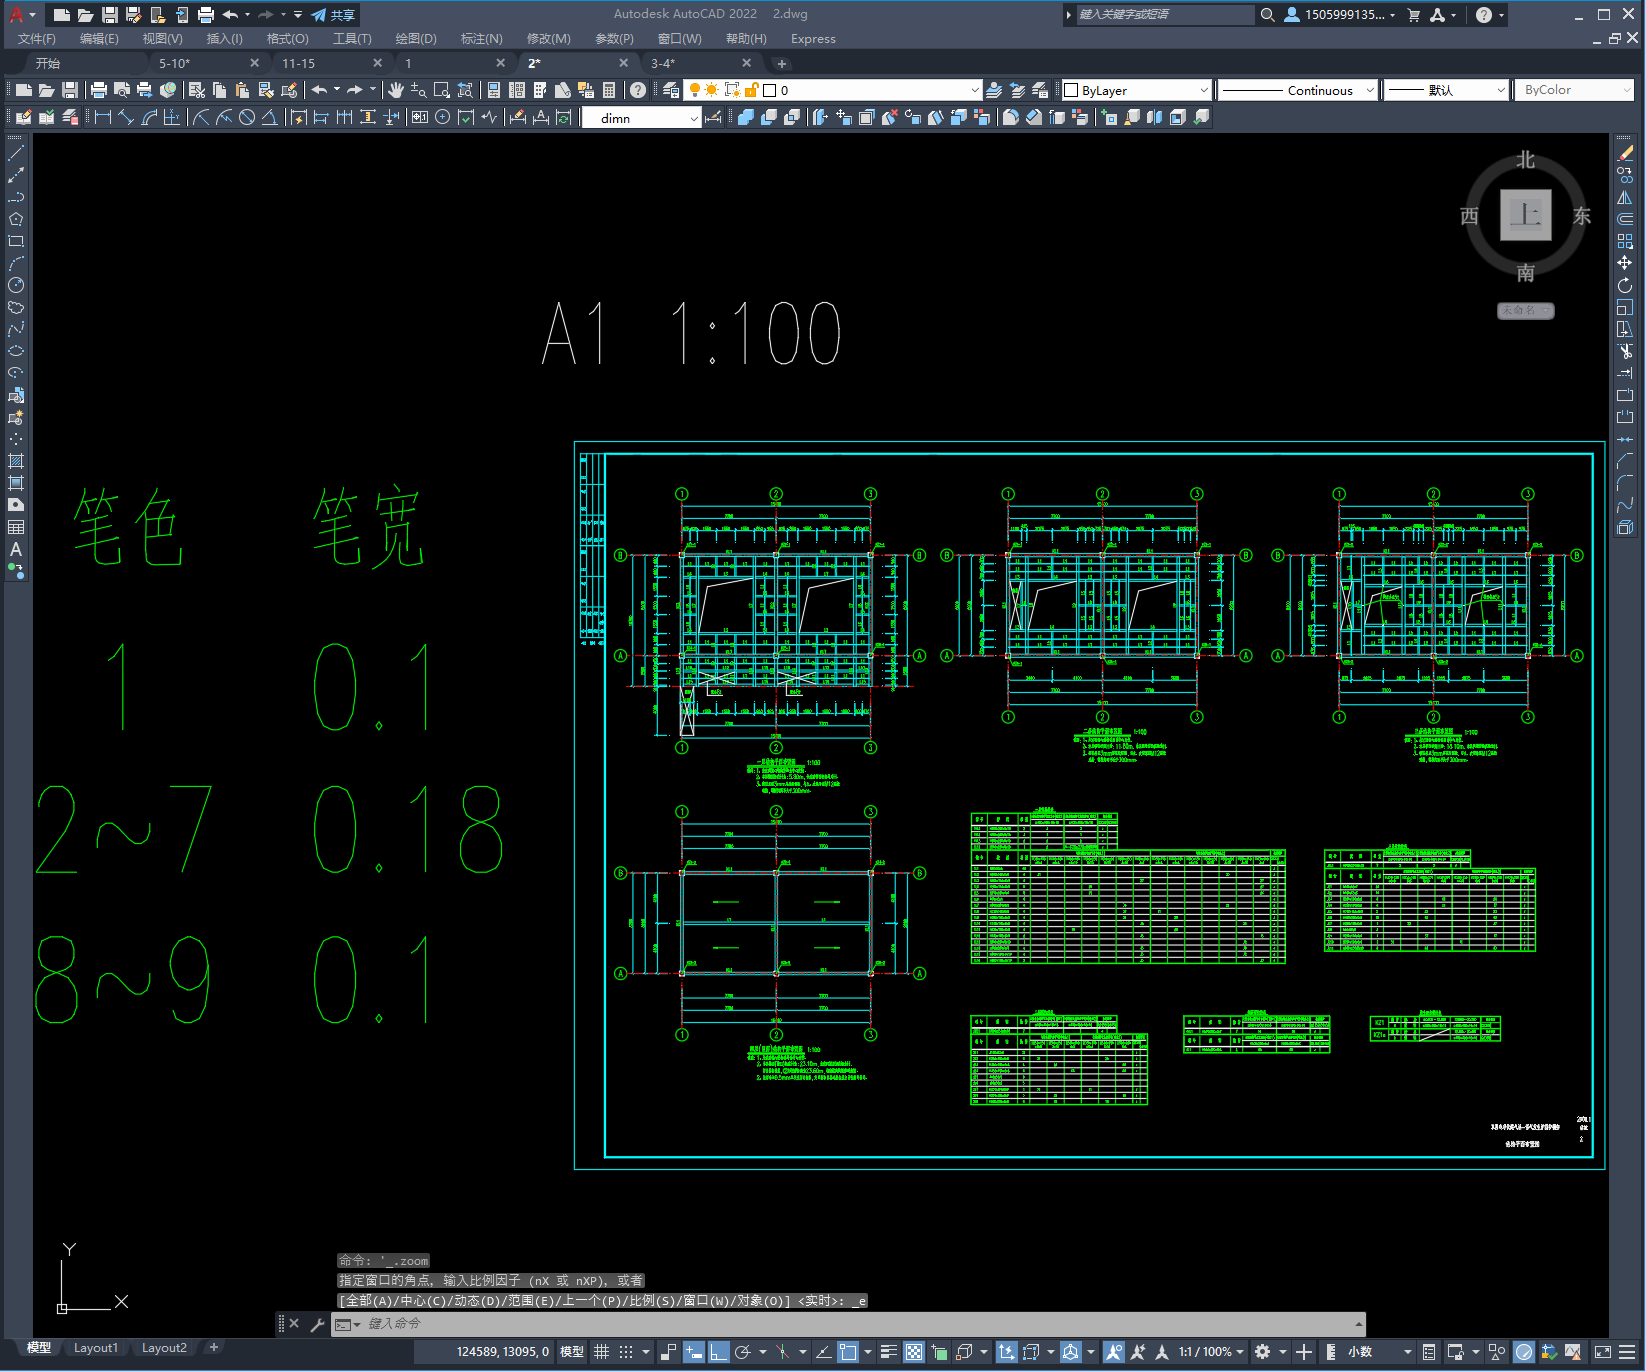Open the 默认 lineweight dropdown
1645x1371 pixels.
click(x=1500, y=90)
